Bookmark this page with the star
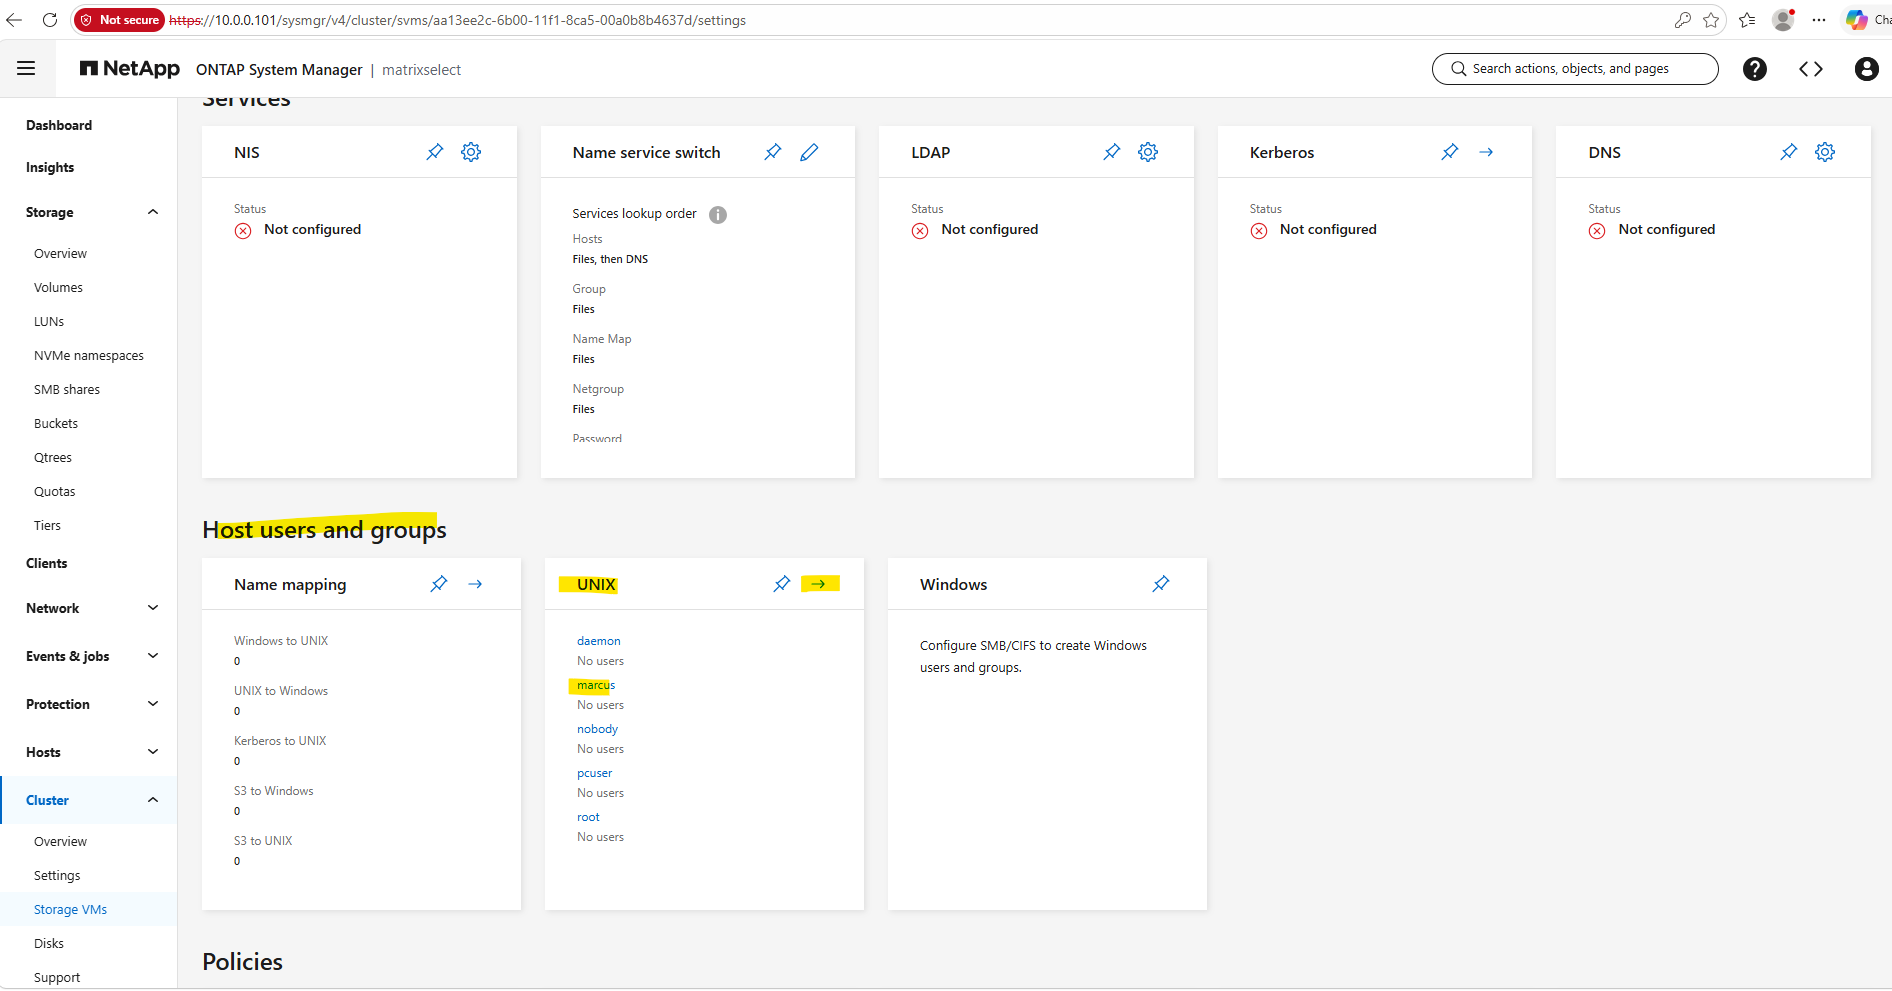 [x=1711, y=20]
